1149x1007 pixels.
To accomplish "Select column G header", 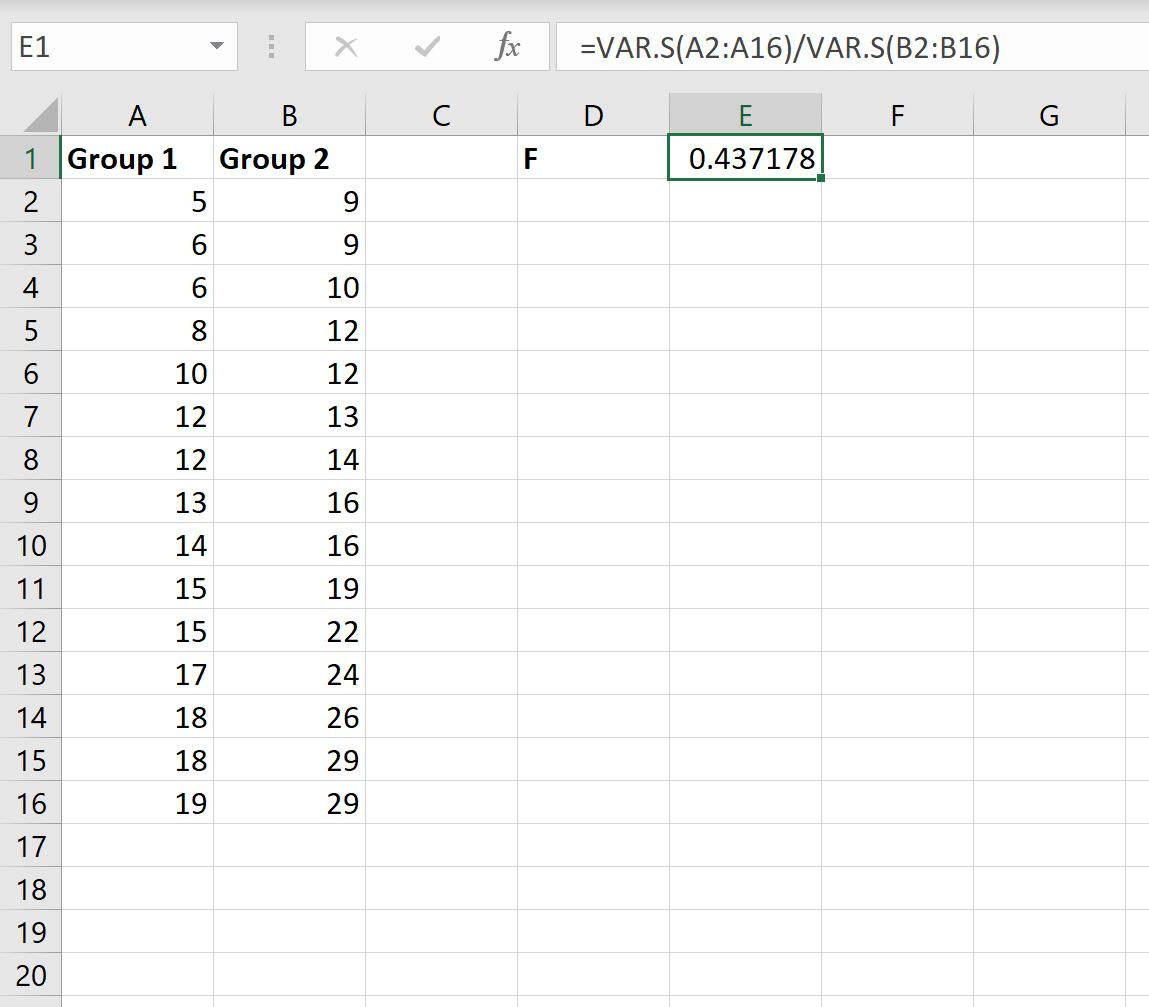I will [1049, 115].
